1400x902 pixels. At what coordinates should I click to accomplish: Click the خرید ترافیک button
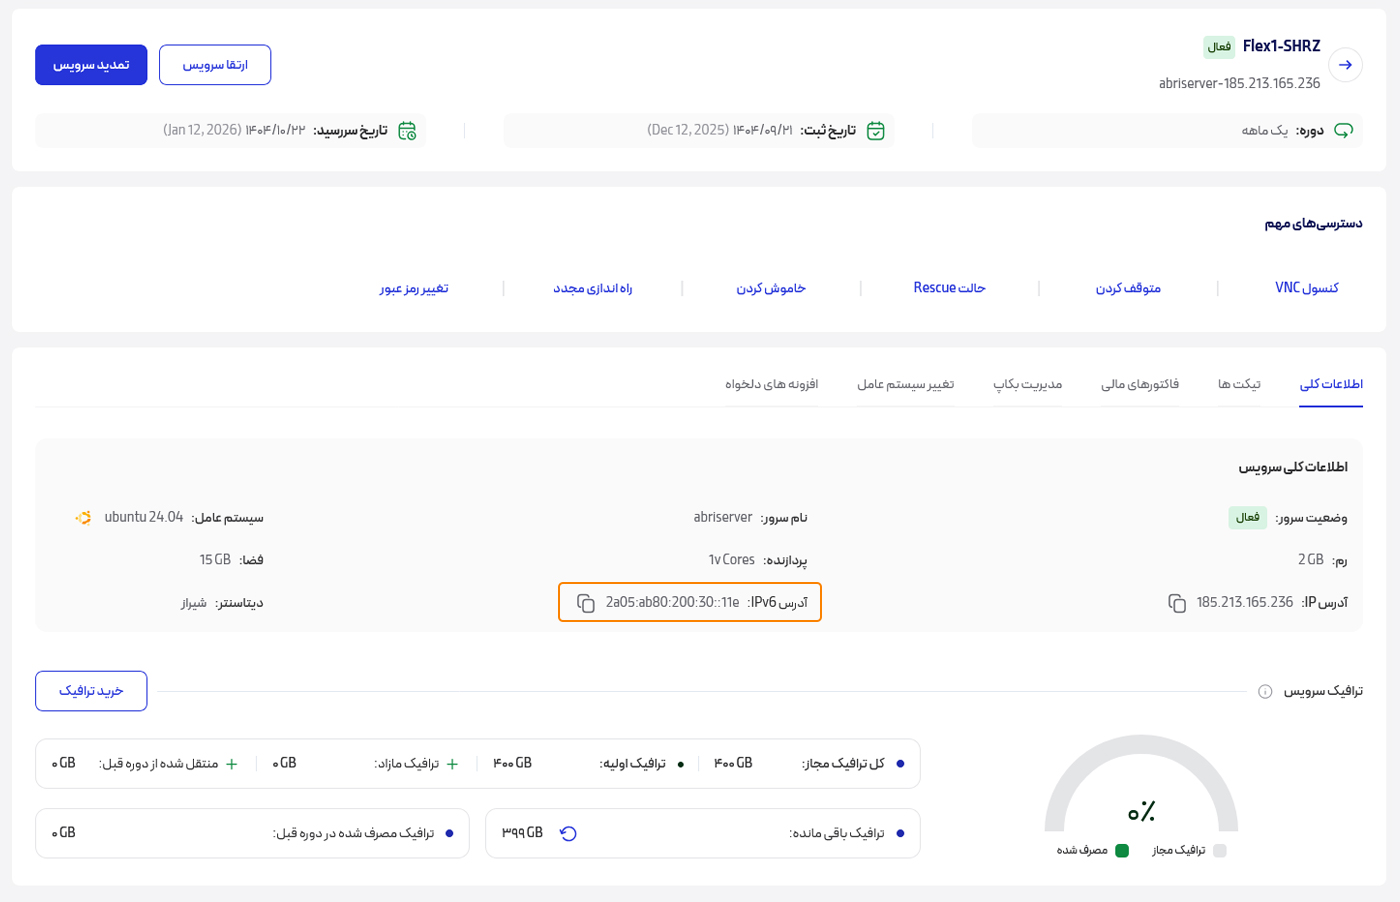pyautogui.click(x=91, y=691)
